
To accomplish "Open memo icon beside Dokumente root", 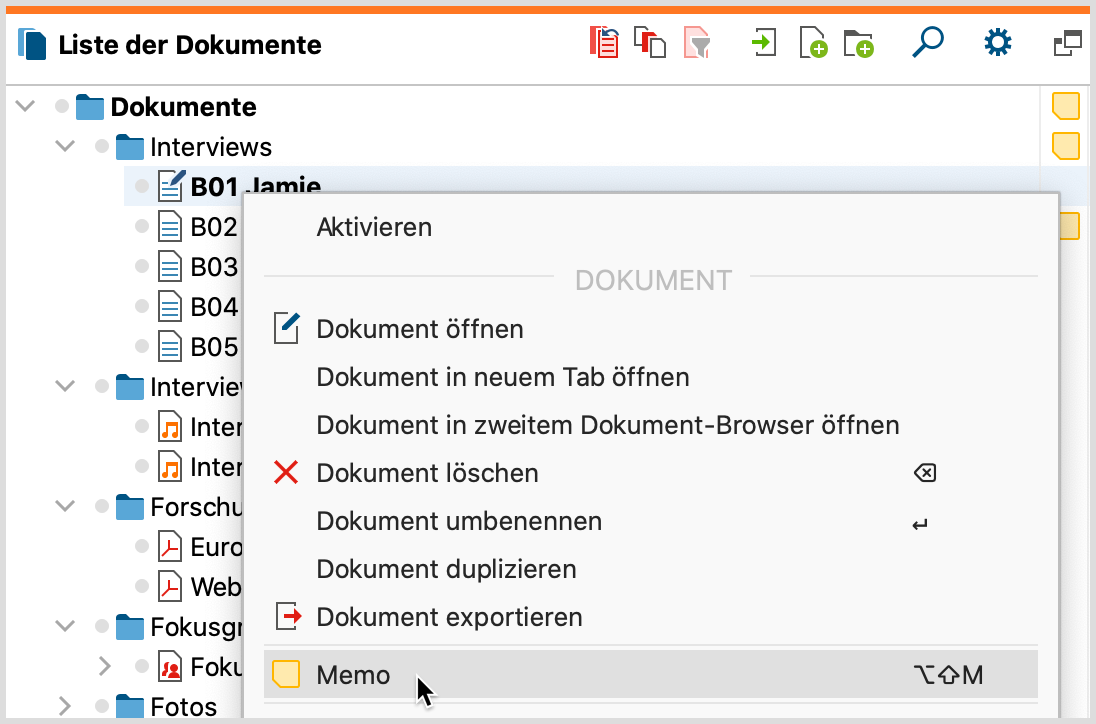I will coord(1066,106).
